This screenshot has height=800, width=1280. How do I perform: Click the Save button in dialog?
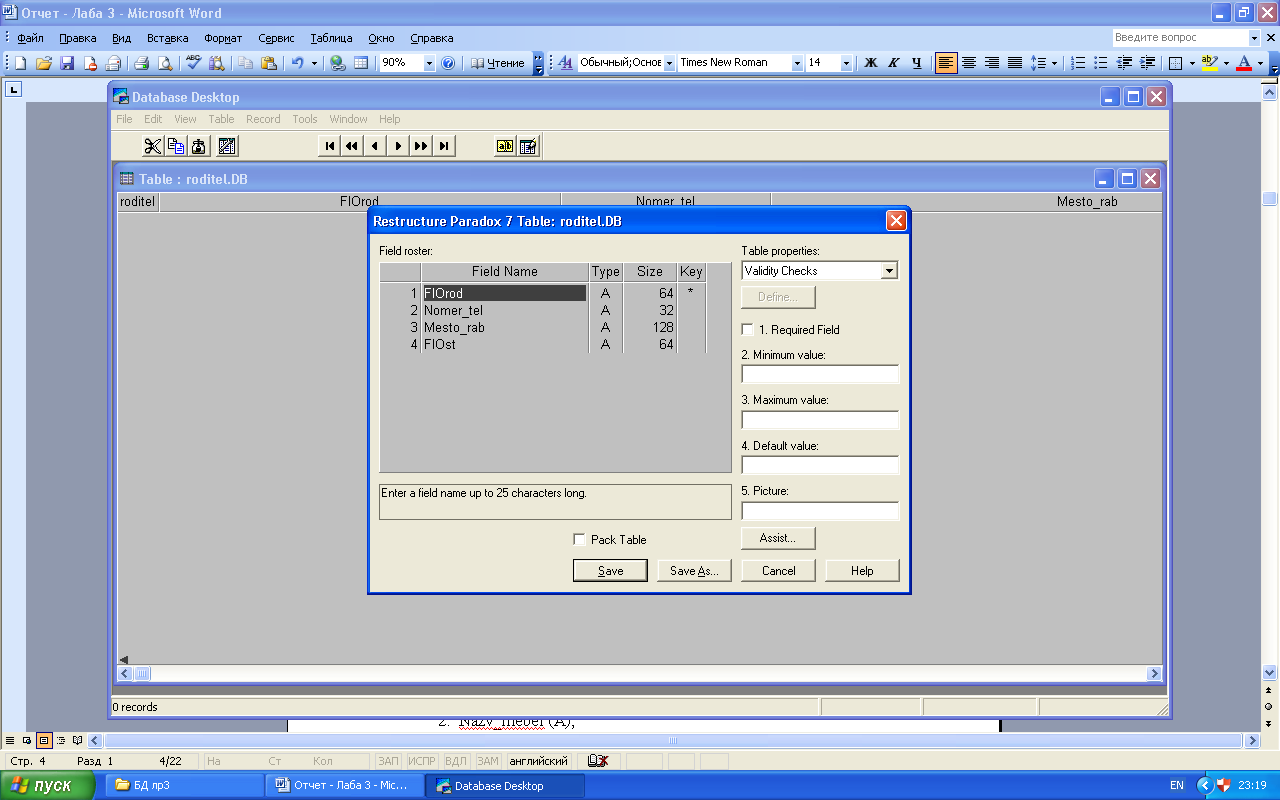tap(610, 570)
